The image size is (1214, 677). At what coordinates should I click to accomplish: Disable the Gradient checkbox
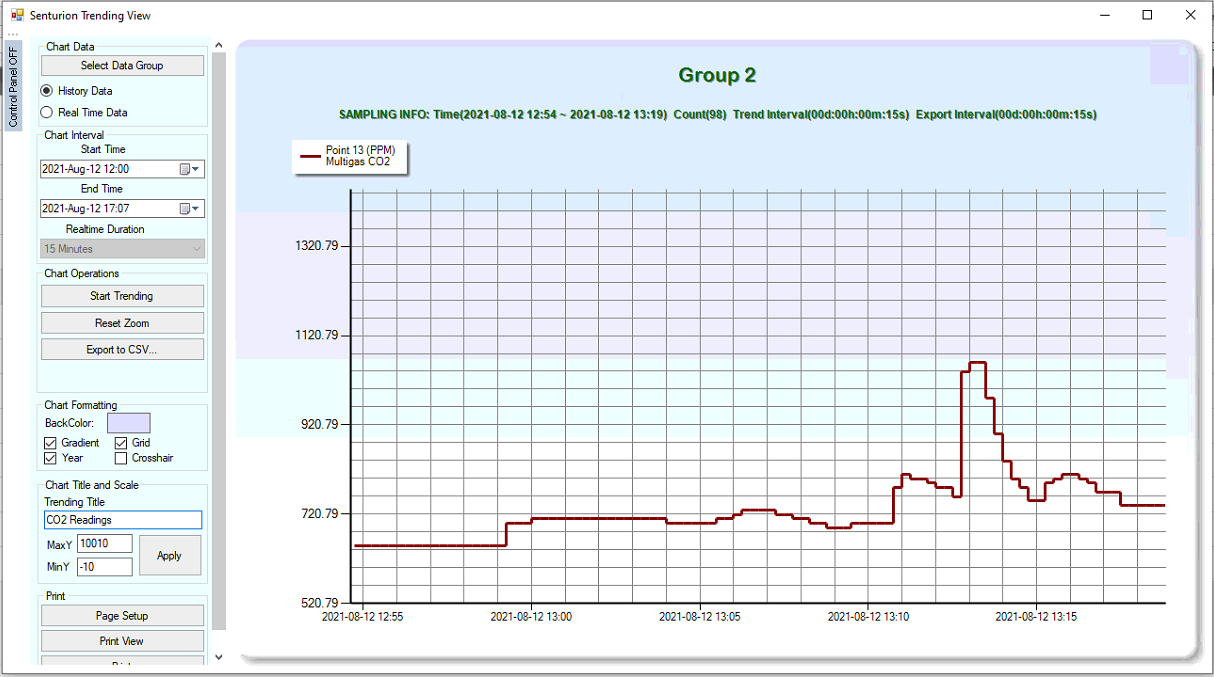[x=51, y=443]
